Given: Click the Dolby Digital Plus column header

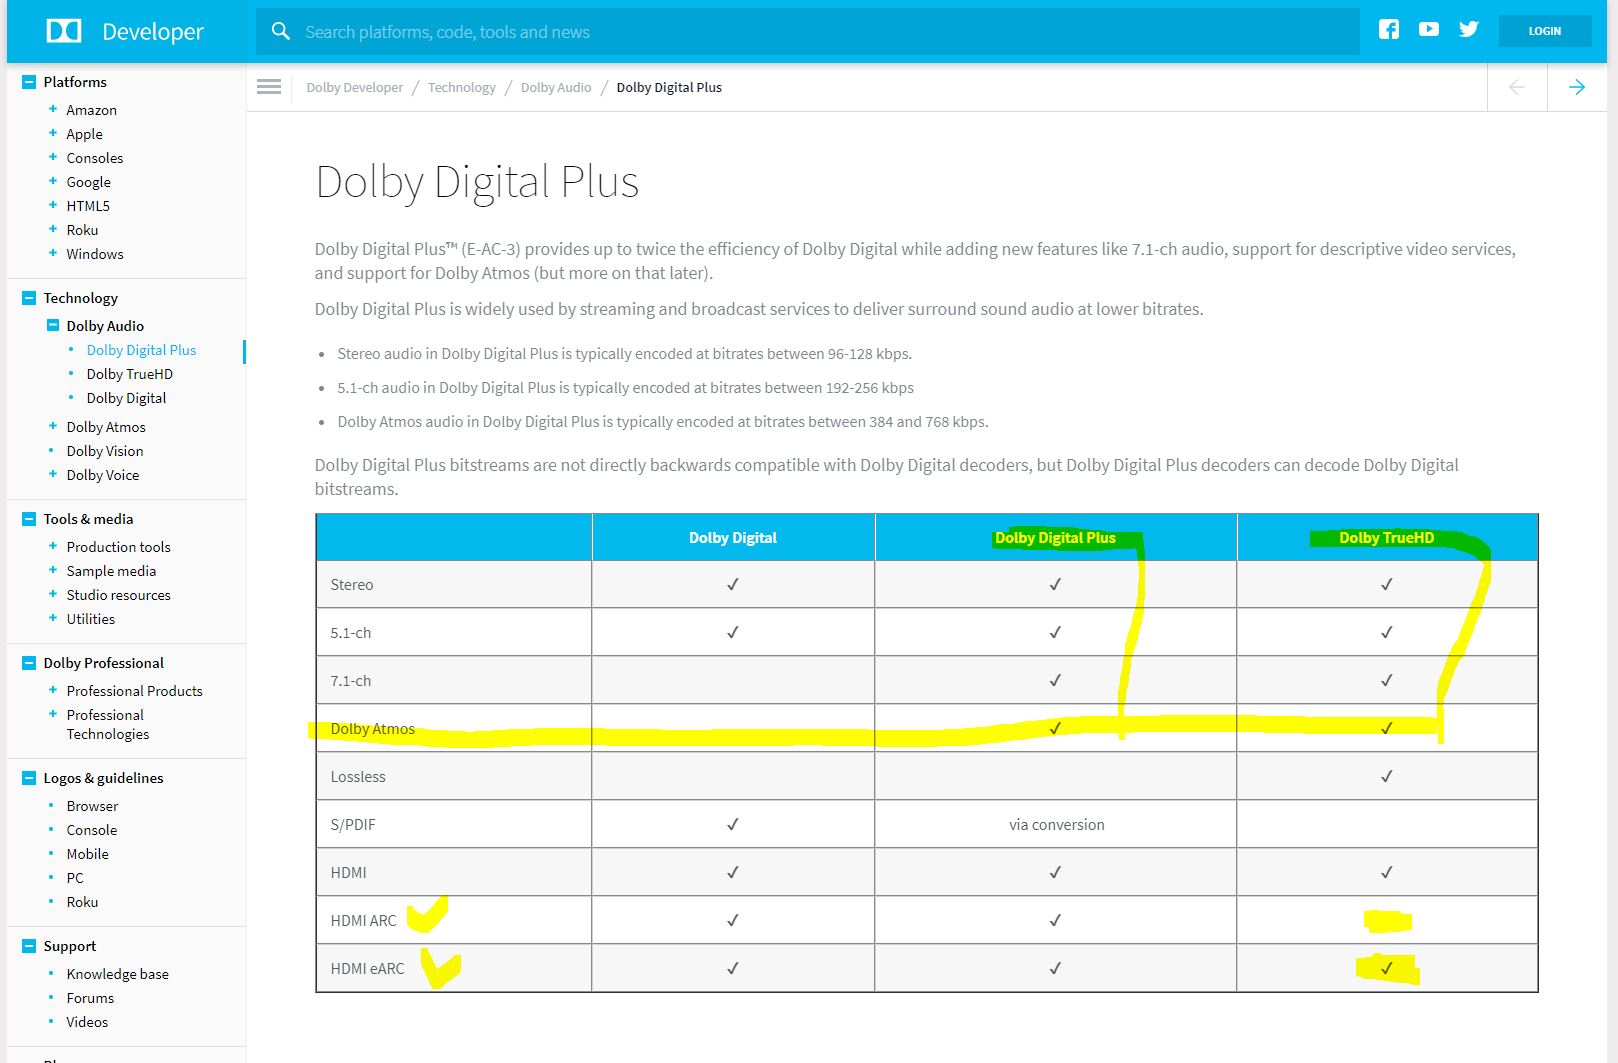Looking at the screenshot, I should [x=1055, y=538].
